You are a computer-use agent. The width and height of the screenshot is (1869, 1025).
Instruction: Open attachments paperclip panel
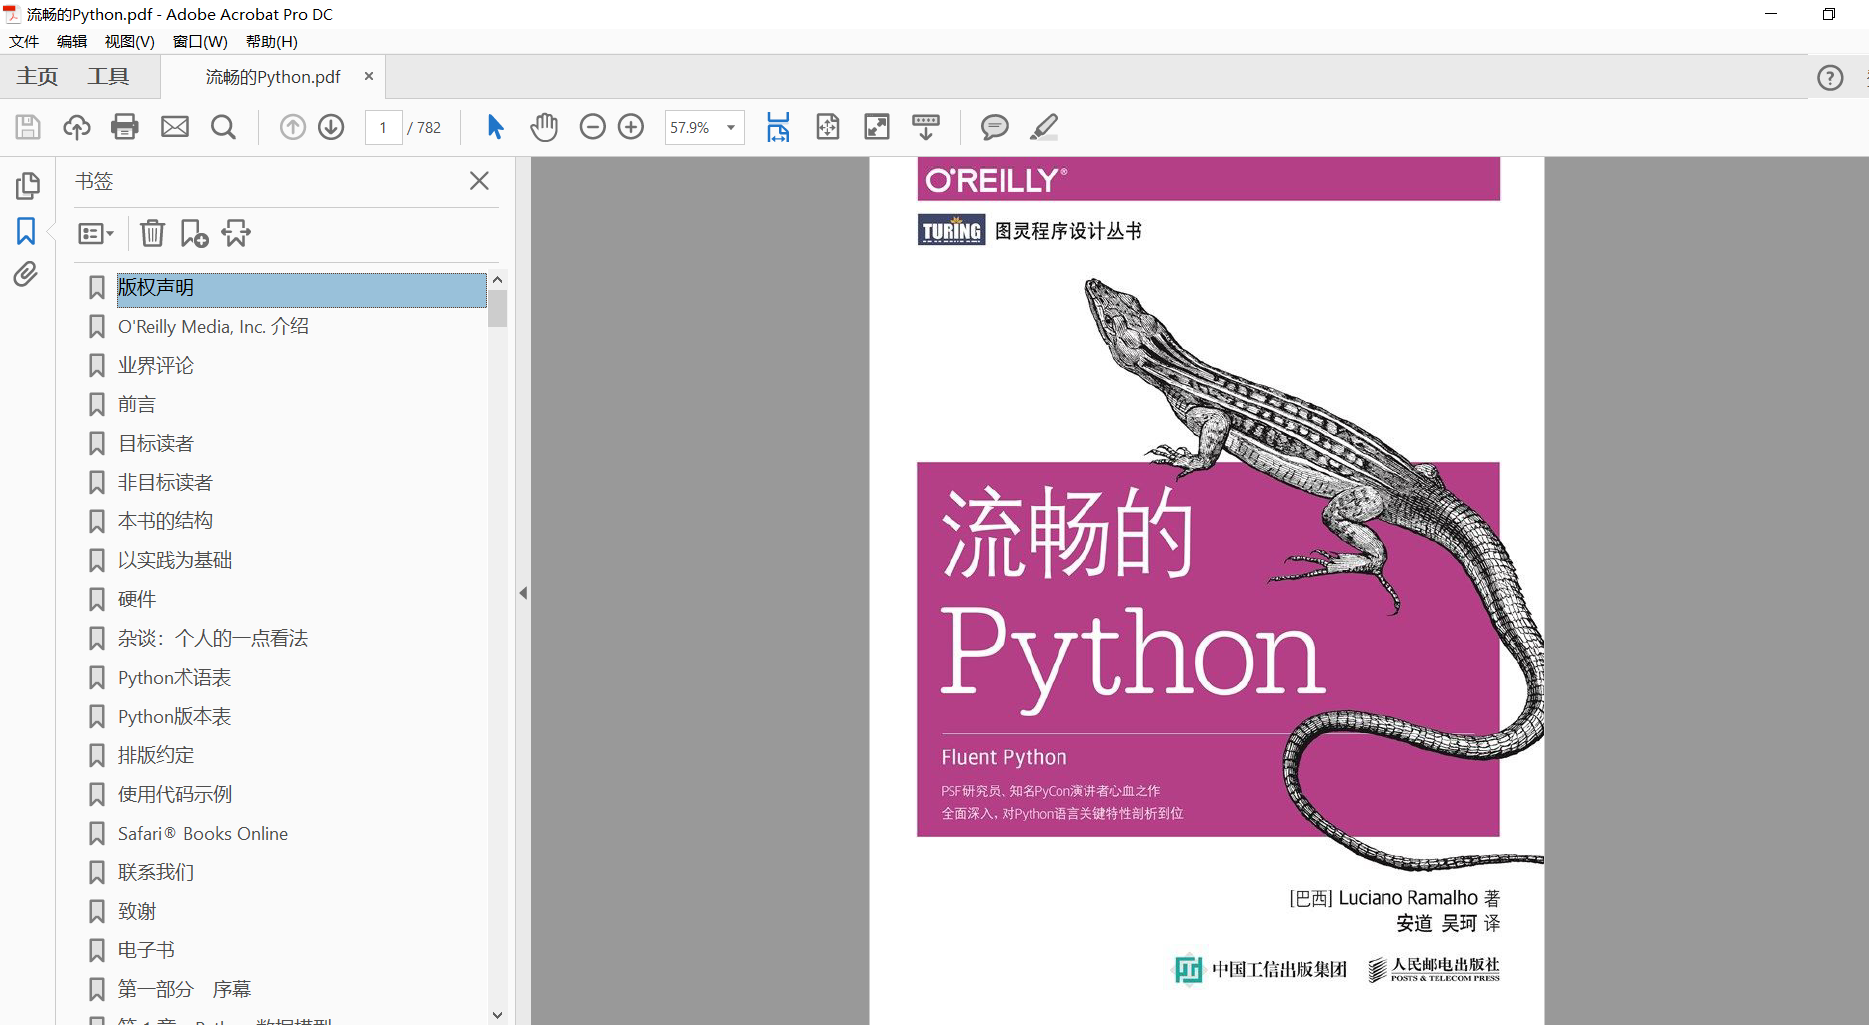tap(26, 274)
